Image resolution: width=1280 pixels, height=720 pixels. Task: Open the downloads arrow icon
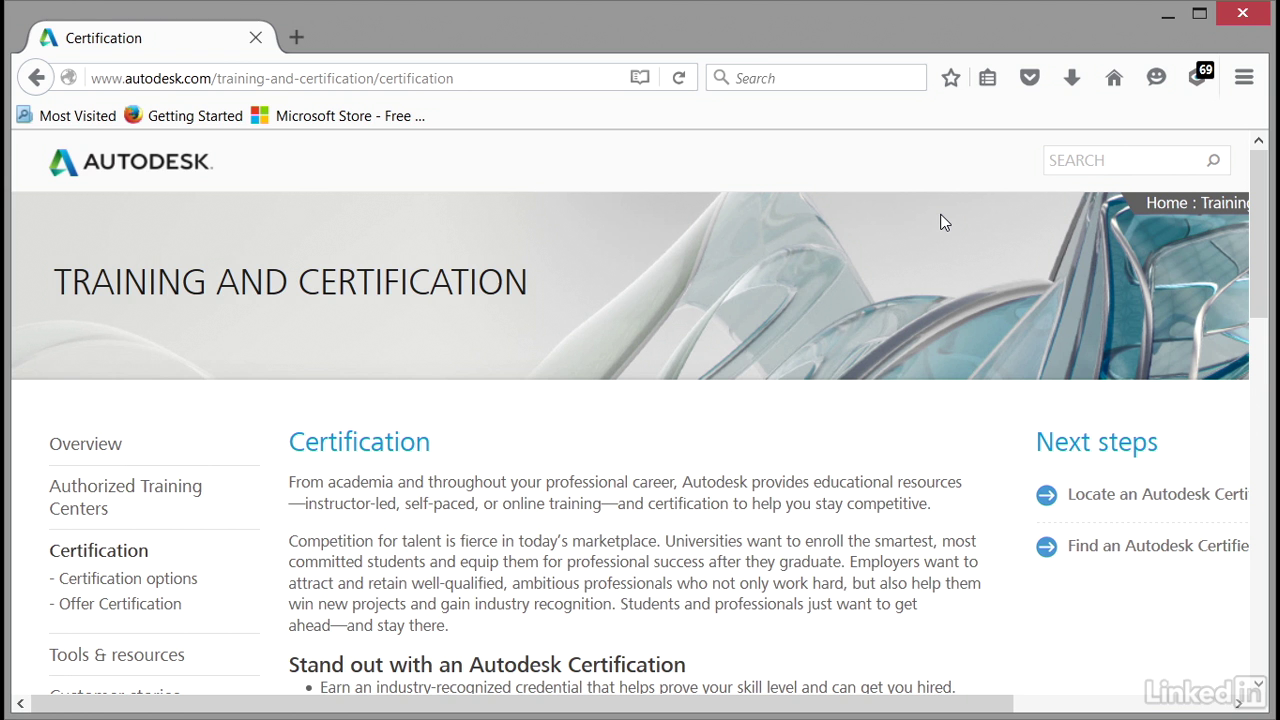point(1072,77)
